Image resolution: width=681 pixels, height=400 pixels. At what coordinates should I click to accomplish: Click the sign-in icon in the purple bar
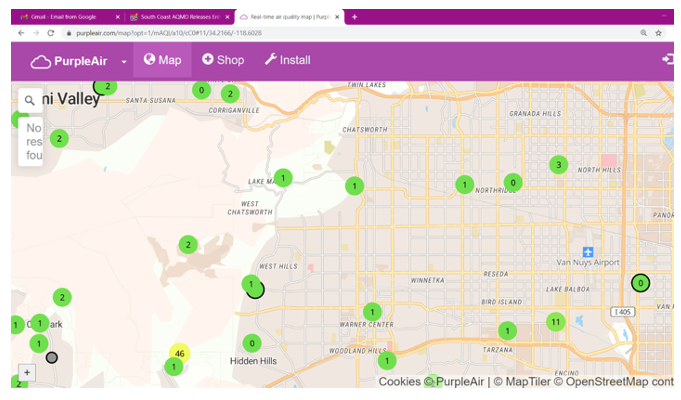[x=668, y=60]
